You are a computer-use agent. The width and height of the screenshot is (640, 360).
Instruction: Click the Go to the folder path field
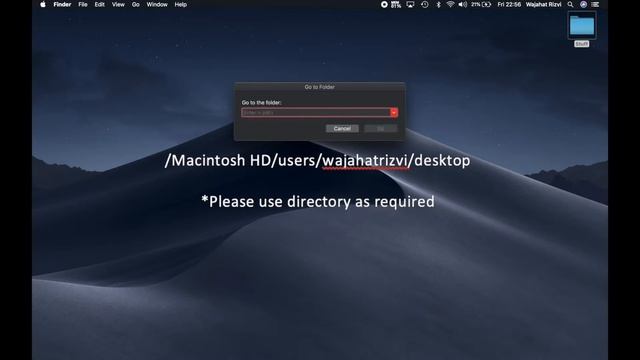click(x=316, y=113)
